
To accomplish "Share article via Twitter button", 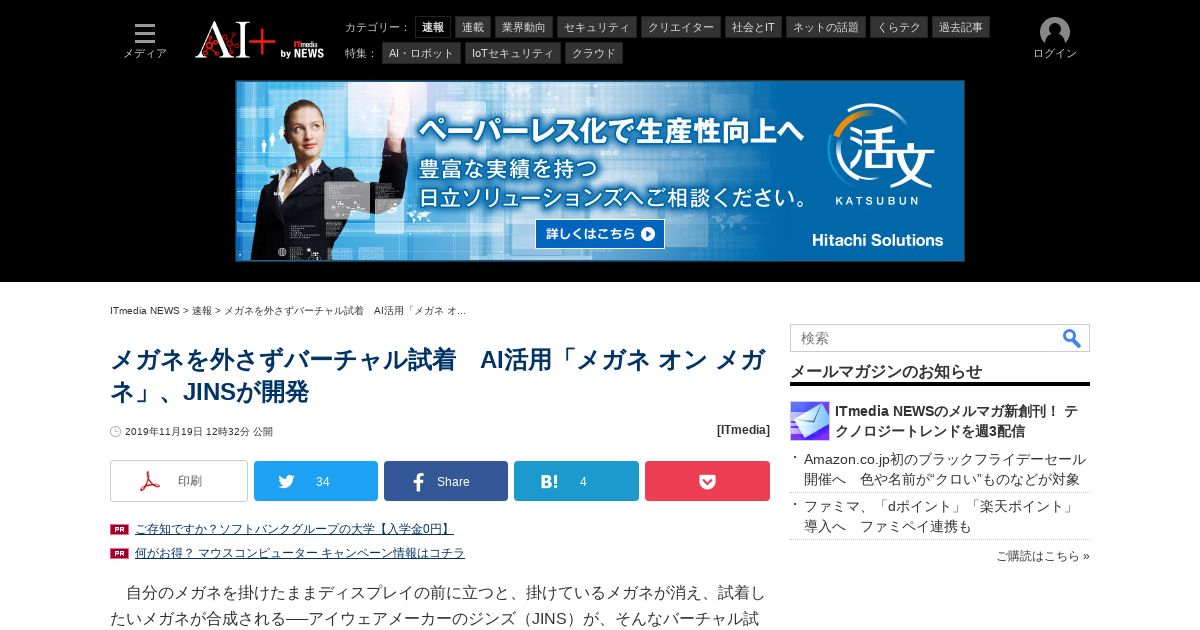I will pos(316,481).
